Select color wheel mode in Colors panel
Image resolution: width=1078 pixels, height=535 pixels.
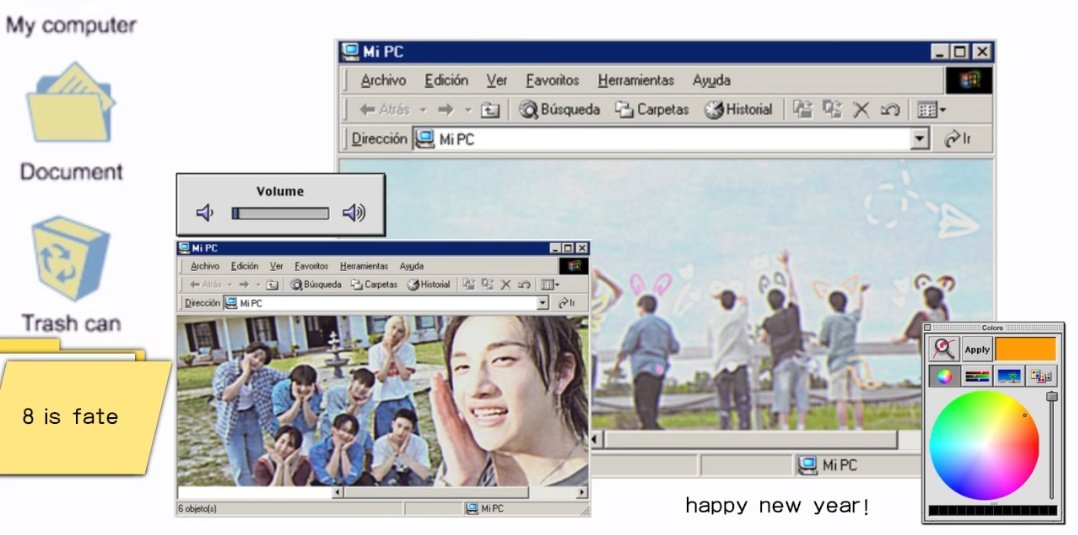(945, 375)
